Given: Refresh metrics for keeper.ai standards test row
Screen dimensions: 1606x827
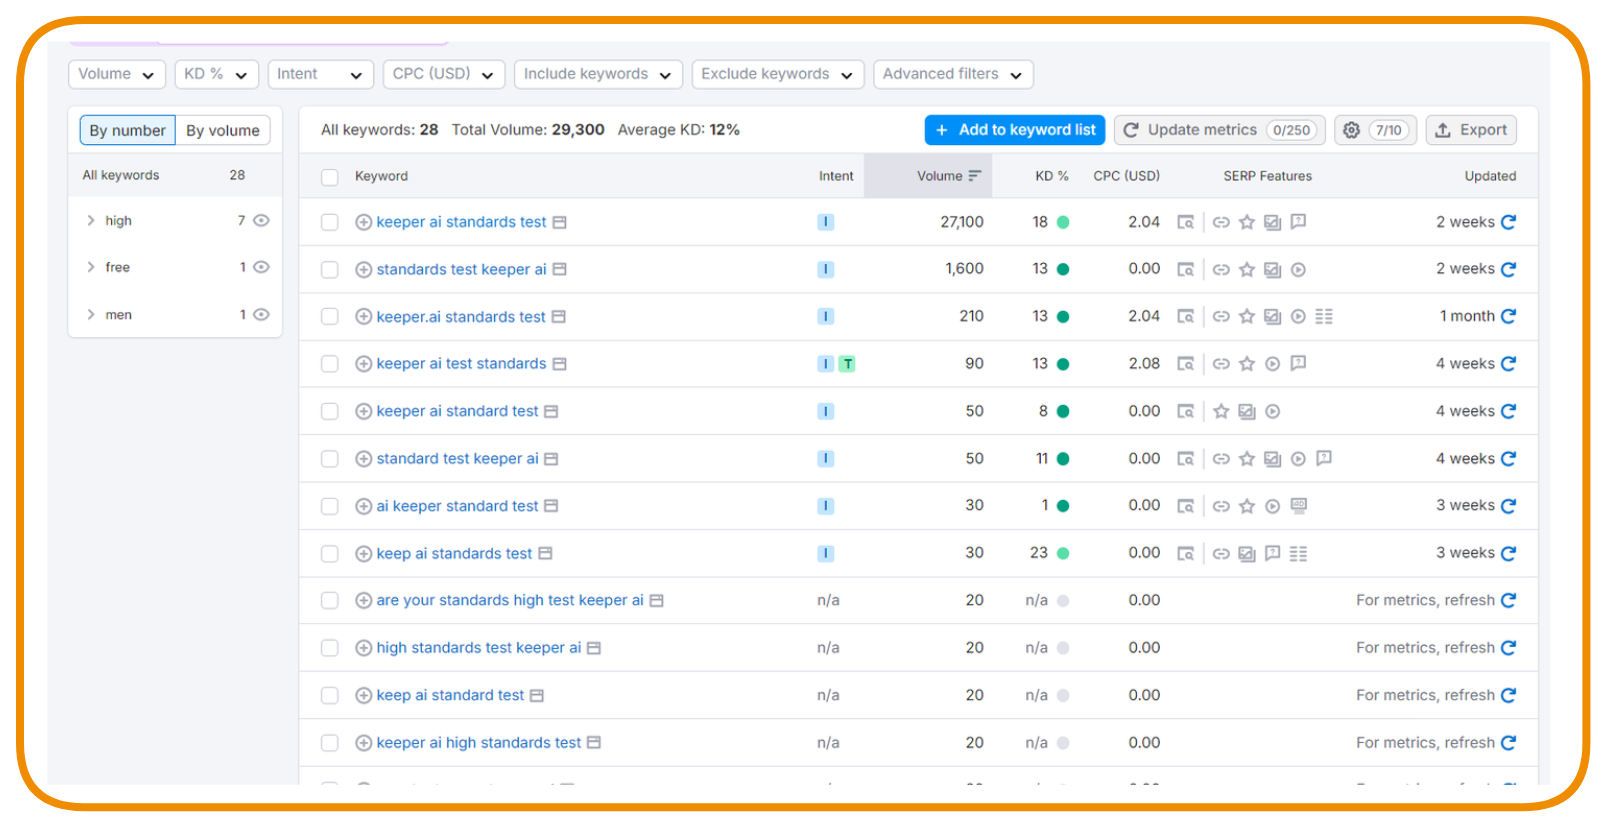Looking at the screenshot, I should point(1508,316).
